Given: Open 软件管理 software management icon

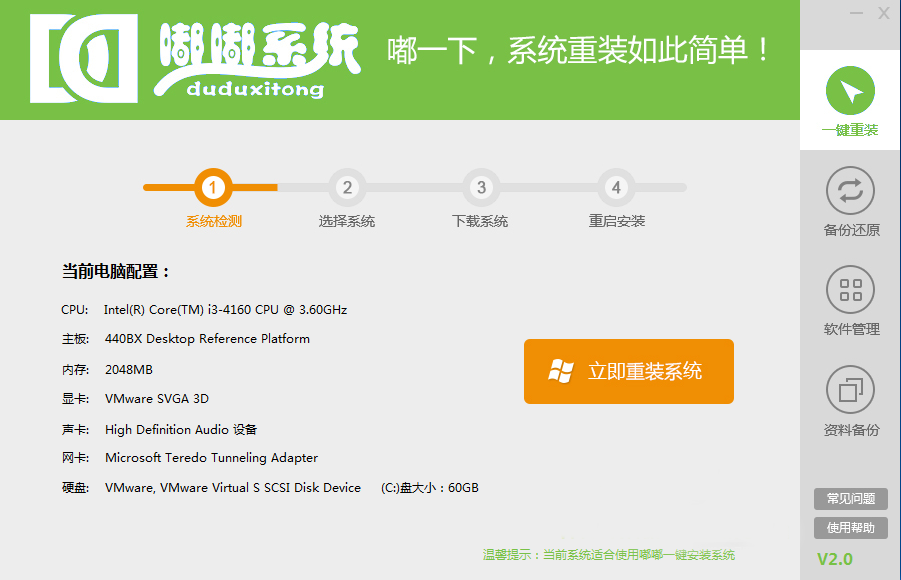Looking at the screenshot, I should pyautogui.click(x=850, y=290).
